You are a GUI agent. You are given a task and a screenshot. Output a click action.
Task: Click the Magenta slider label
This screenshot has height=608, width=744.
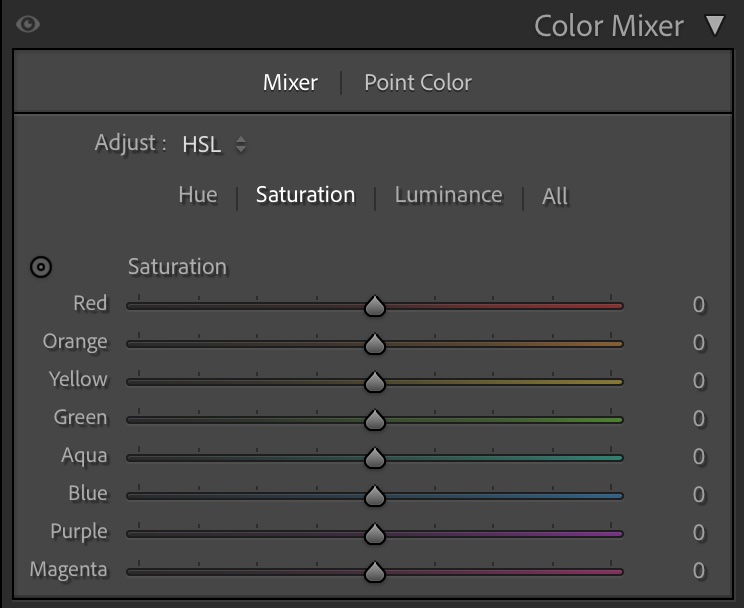(69, 570)
